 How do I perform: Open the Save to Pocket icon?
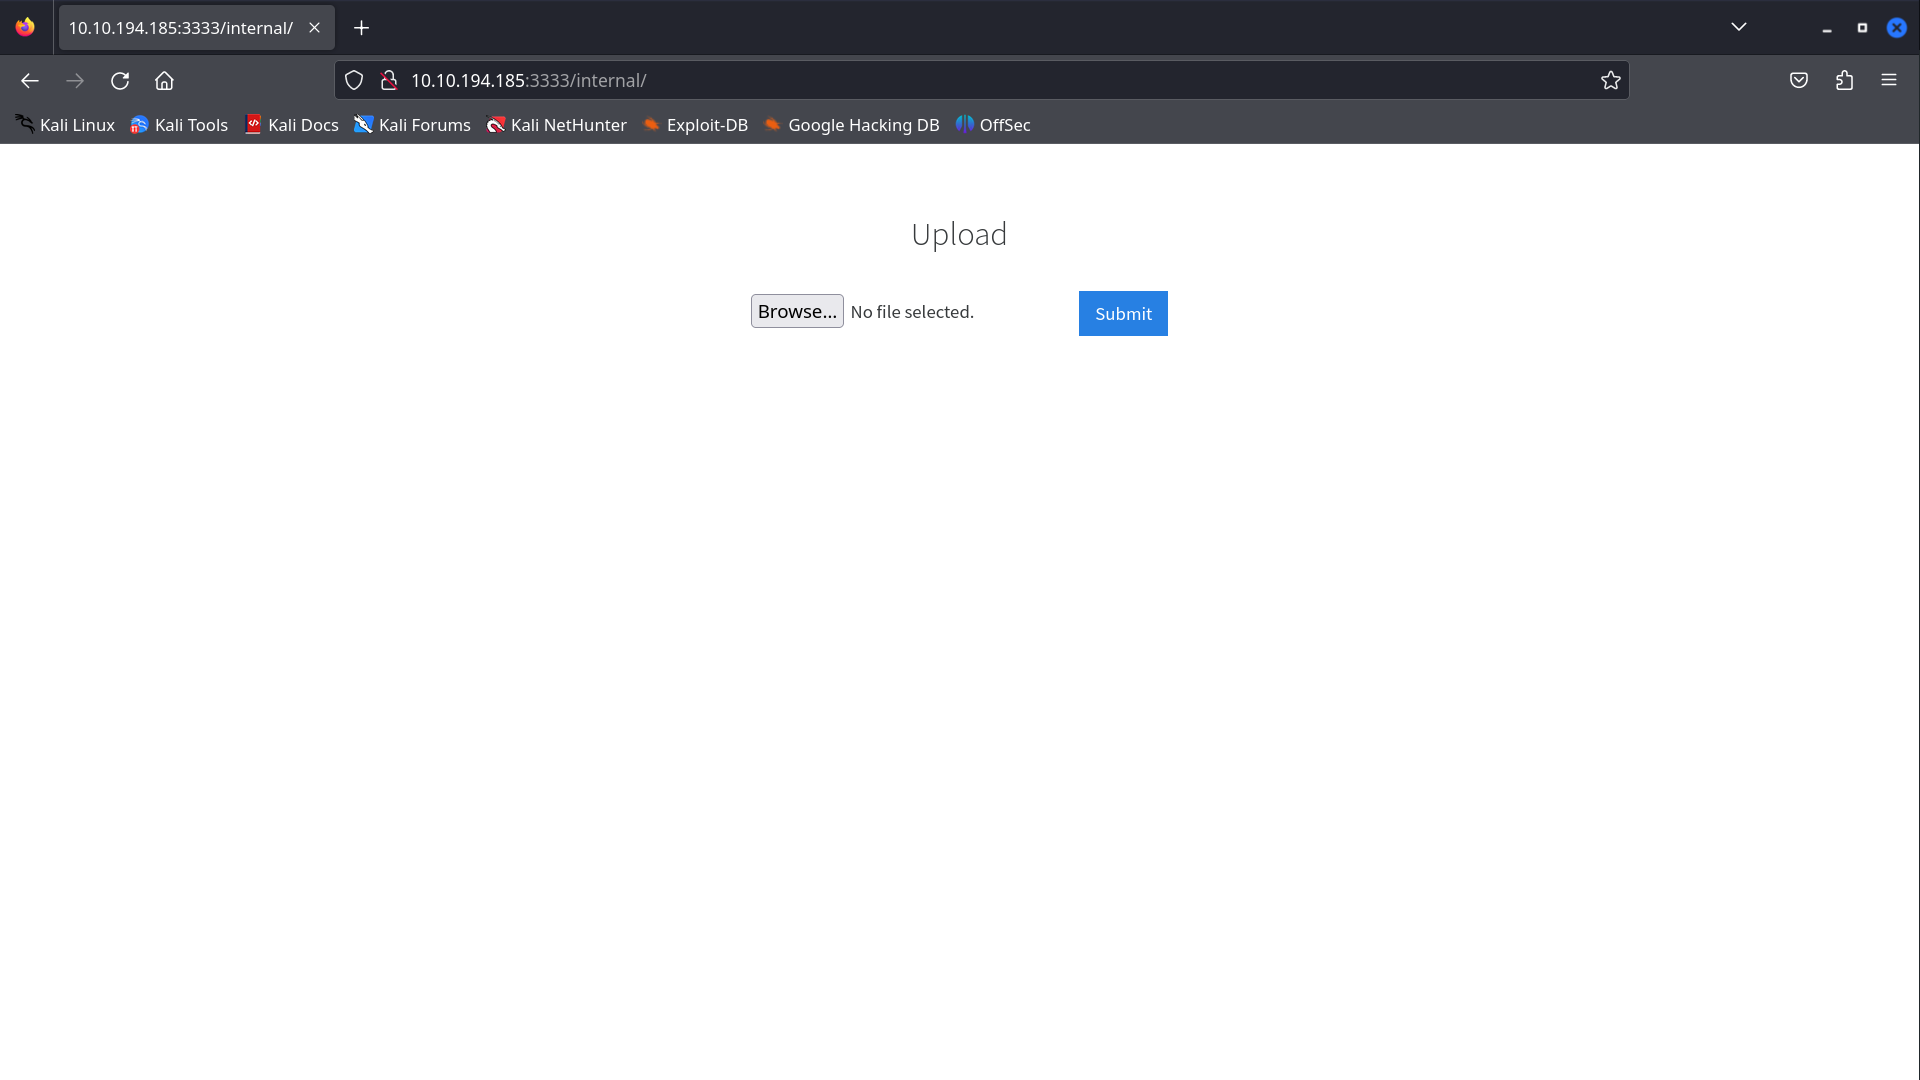(1798, 81)
